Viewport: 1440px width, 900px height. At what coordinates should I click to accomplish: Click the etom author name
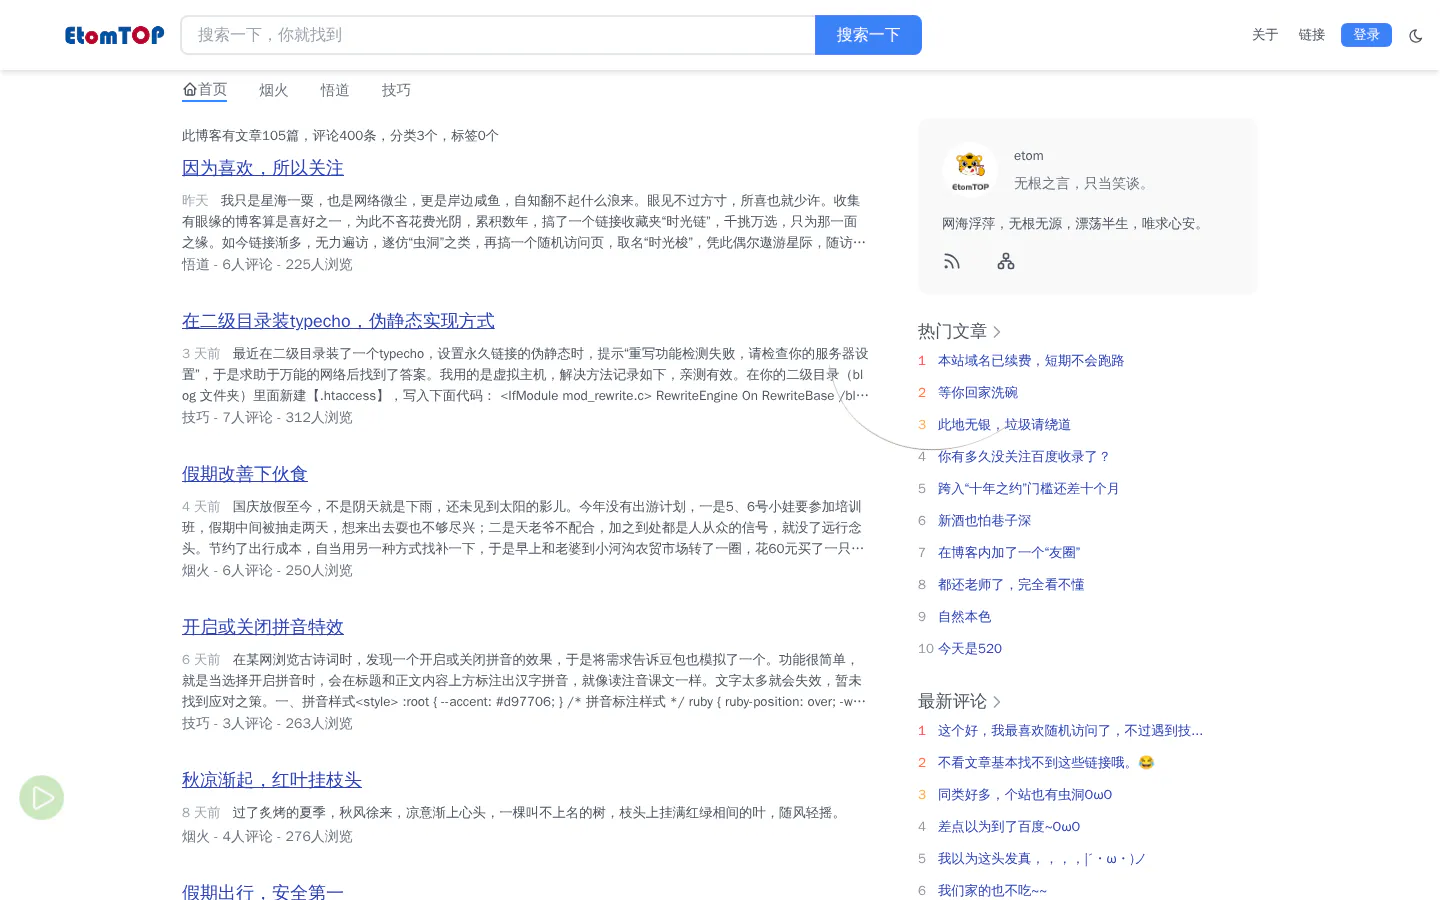1028,156
